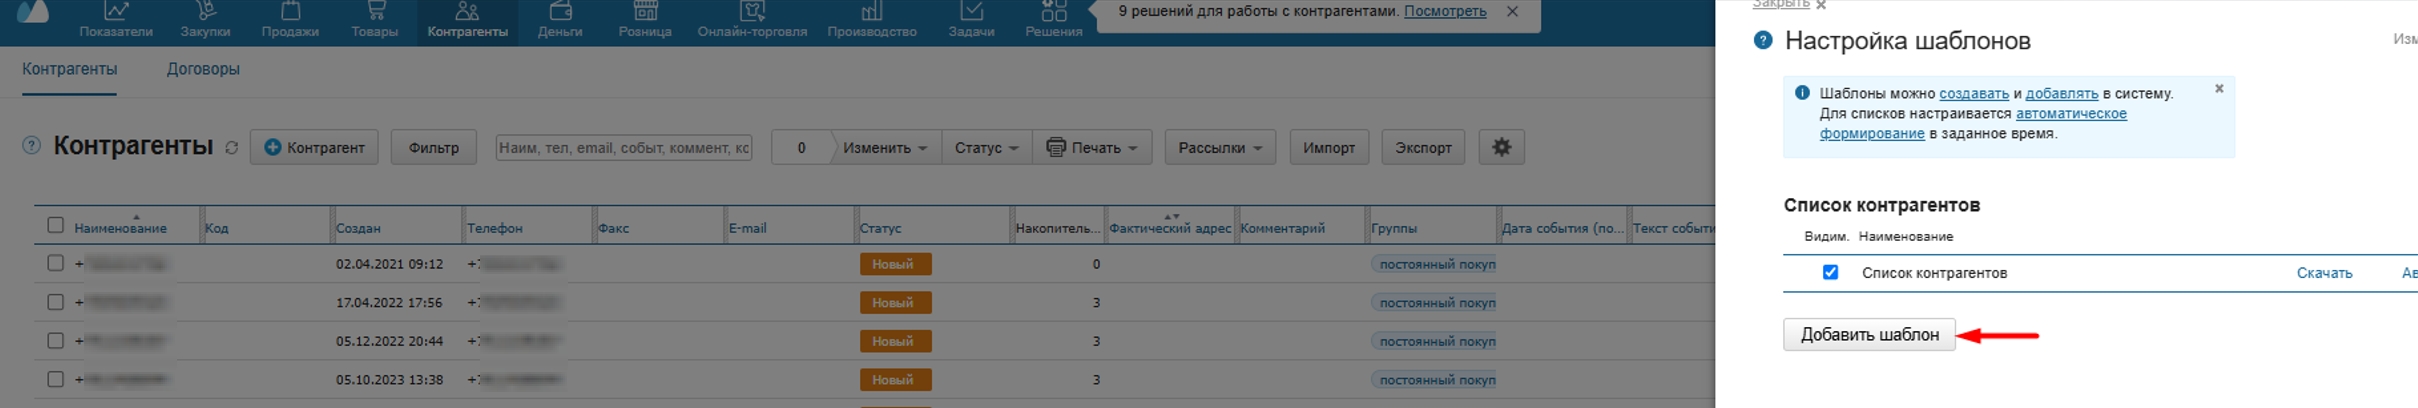The height and width of the screenshot is (408, 2418).
Task: Click the Группы column header
Action: 1394,228
